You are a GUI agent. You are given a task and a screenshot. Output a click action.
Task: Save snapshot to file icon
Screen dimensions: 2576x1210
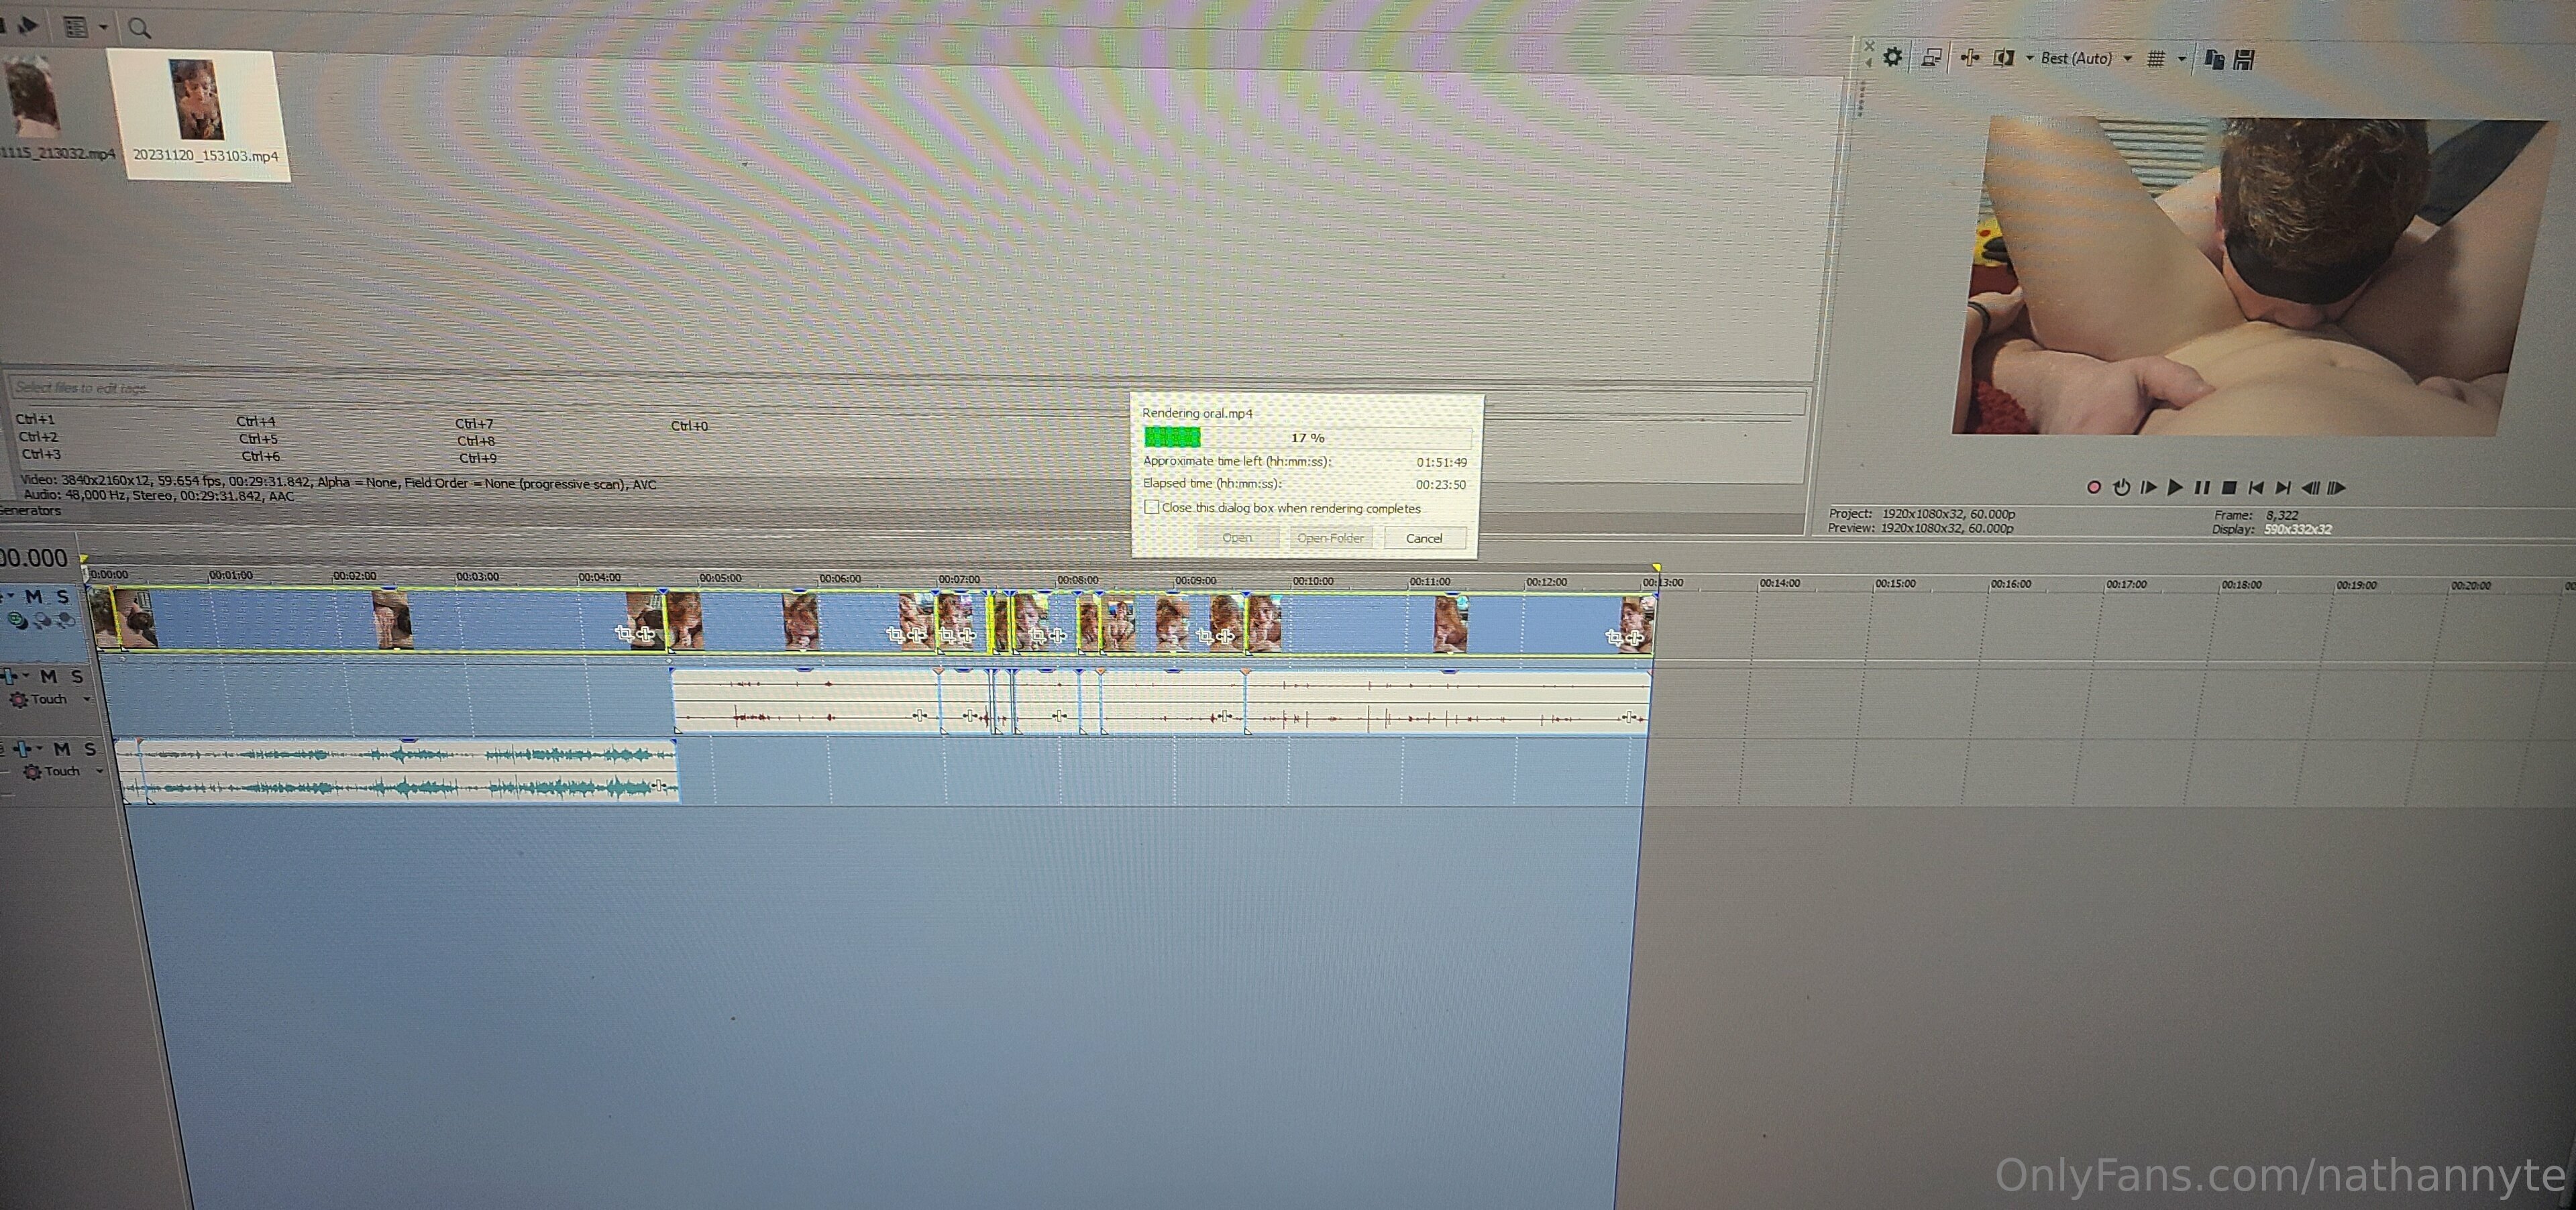coord(2244,60)
